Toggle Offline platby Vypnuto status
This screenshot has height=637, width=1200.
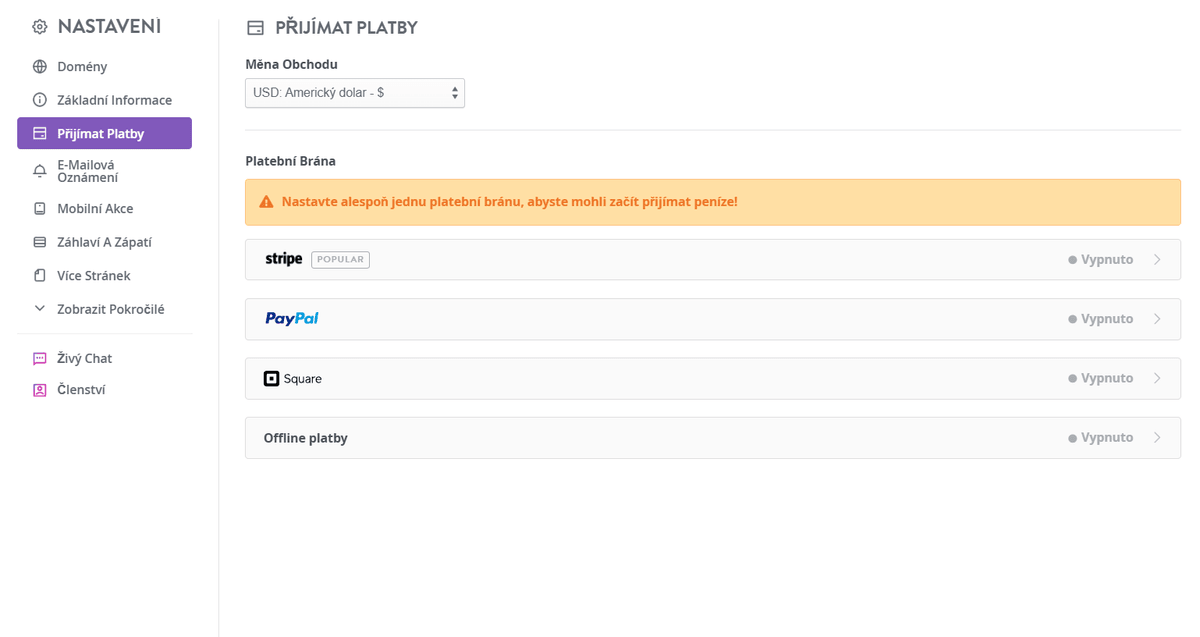click(1100, 438)
